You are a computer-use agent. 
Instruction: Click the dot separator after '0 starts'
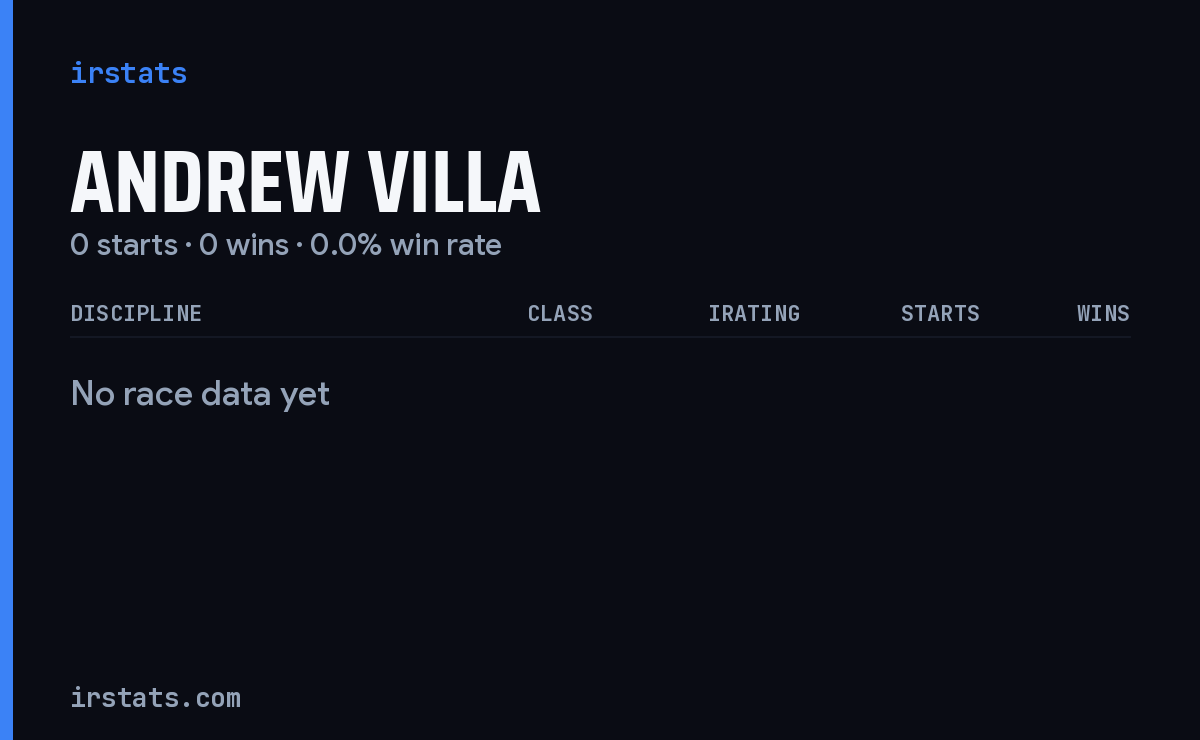pos(188,245)
